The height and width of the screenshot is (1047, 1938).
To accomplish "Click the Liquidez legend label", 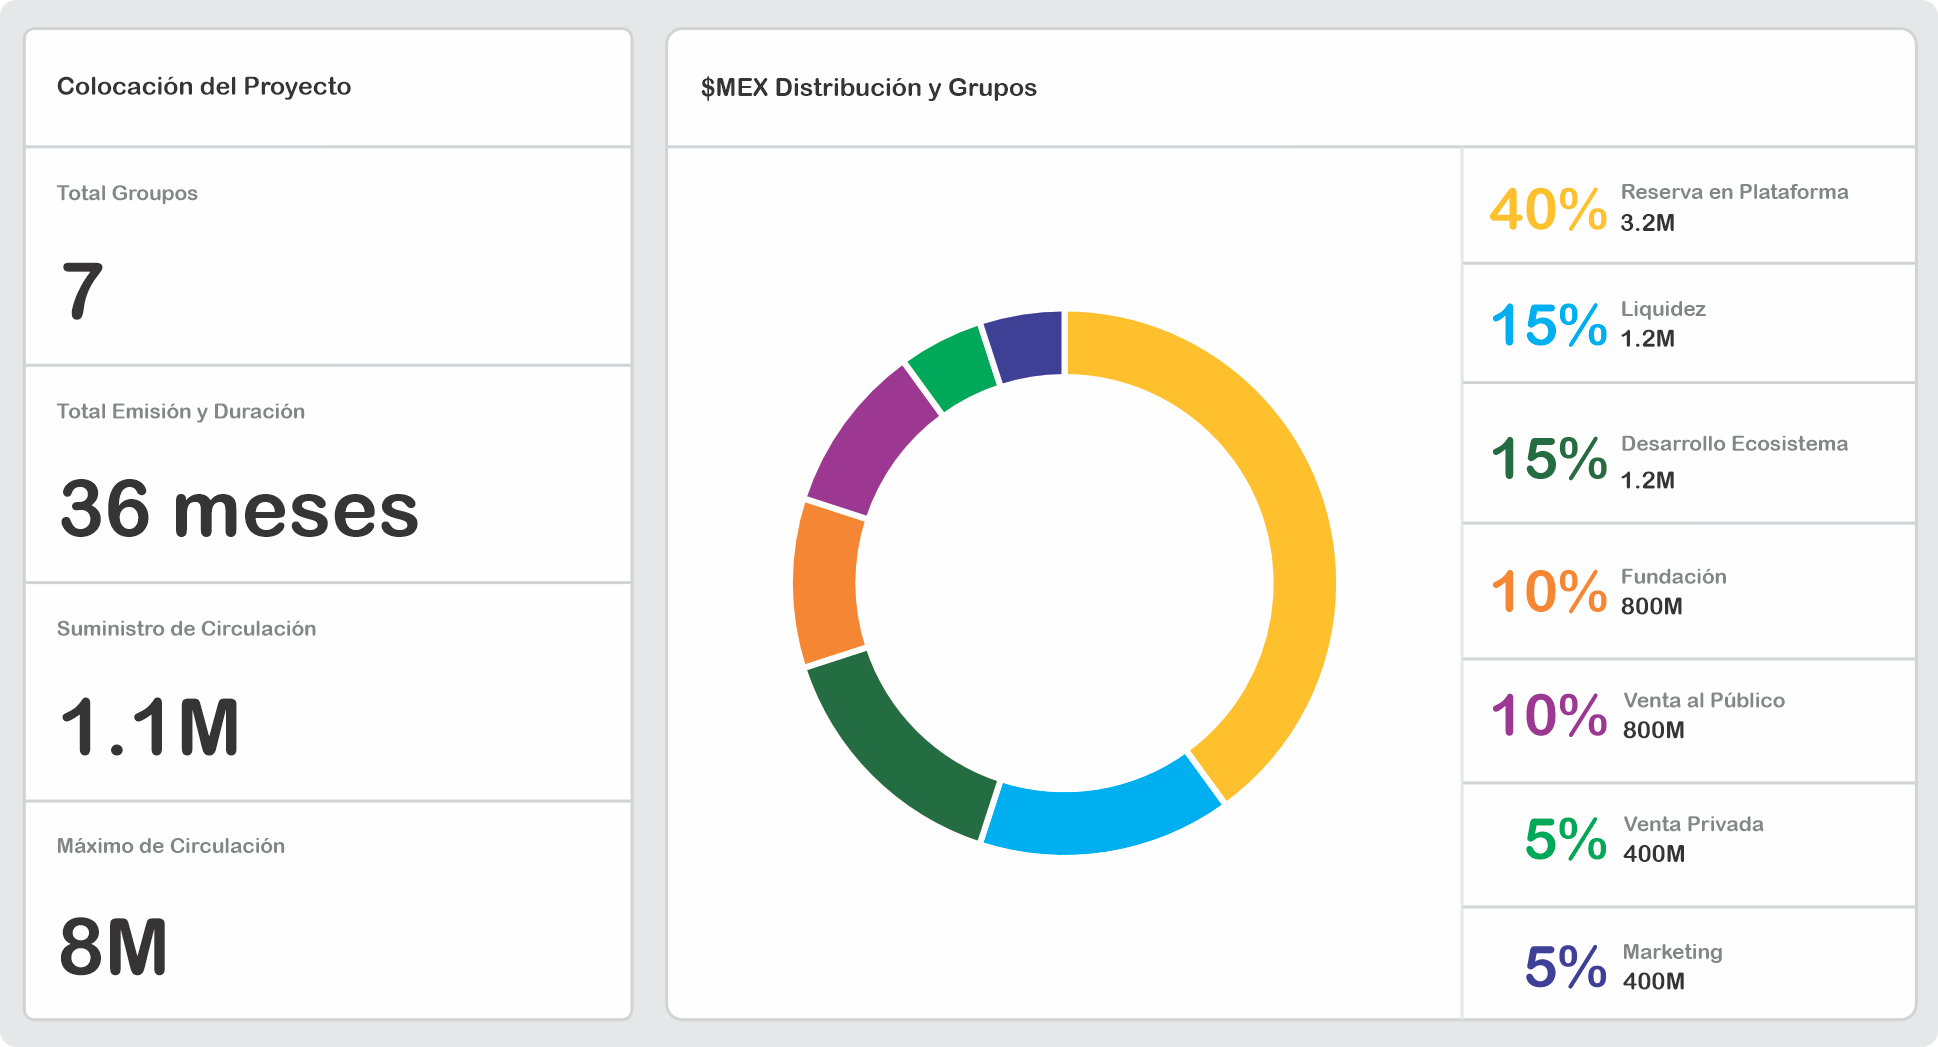I will coord(1662,309).
